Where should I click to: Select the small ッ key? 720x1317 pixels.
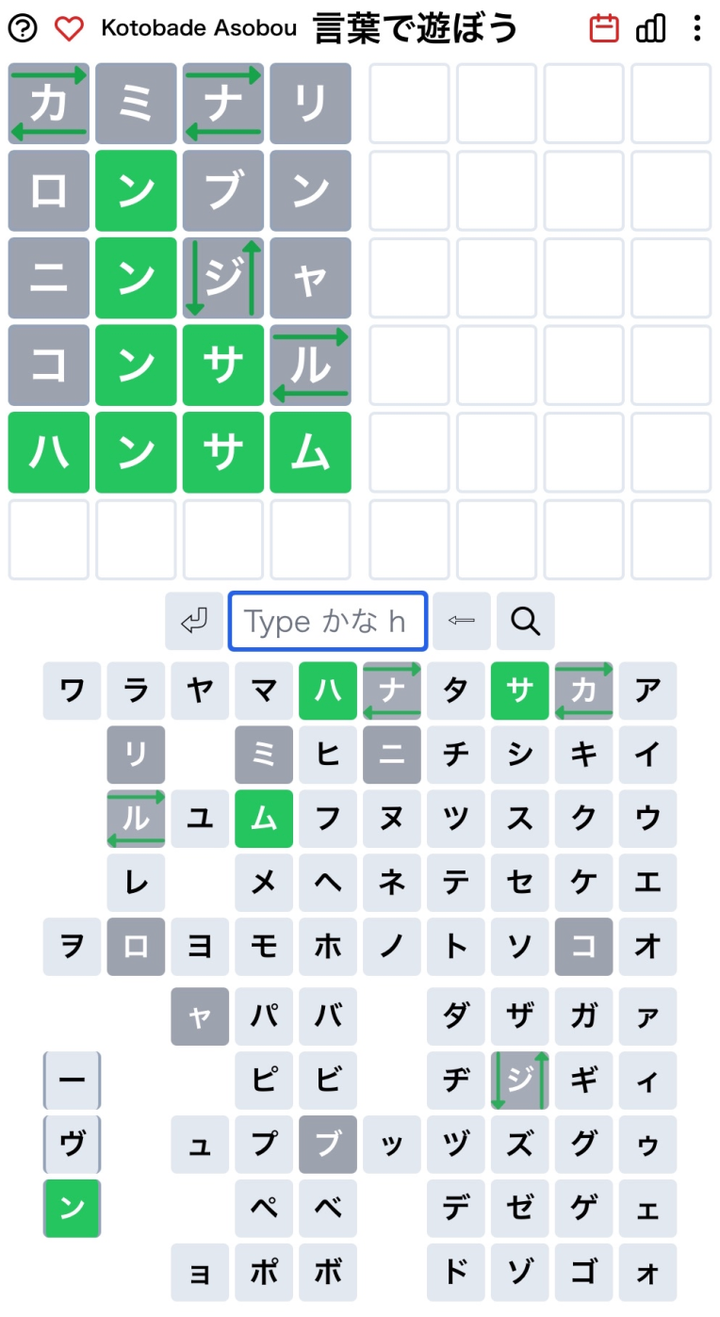(392, 1144)
